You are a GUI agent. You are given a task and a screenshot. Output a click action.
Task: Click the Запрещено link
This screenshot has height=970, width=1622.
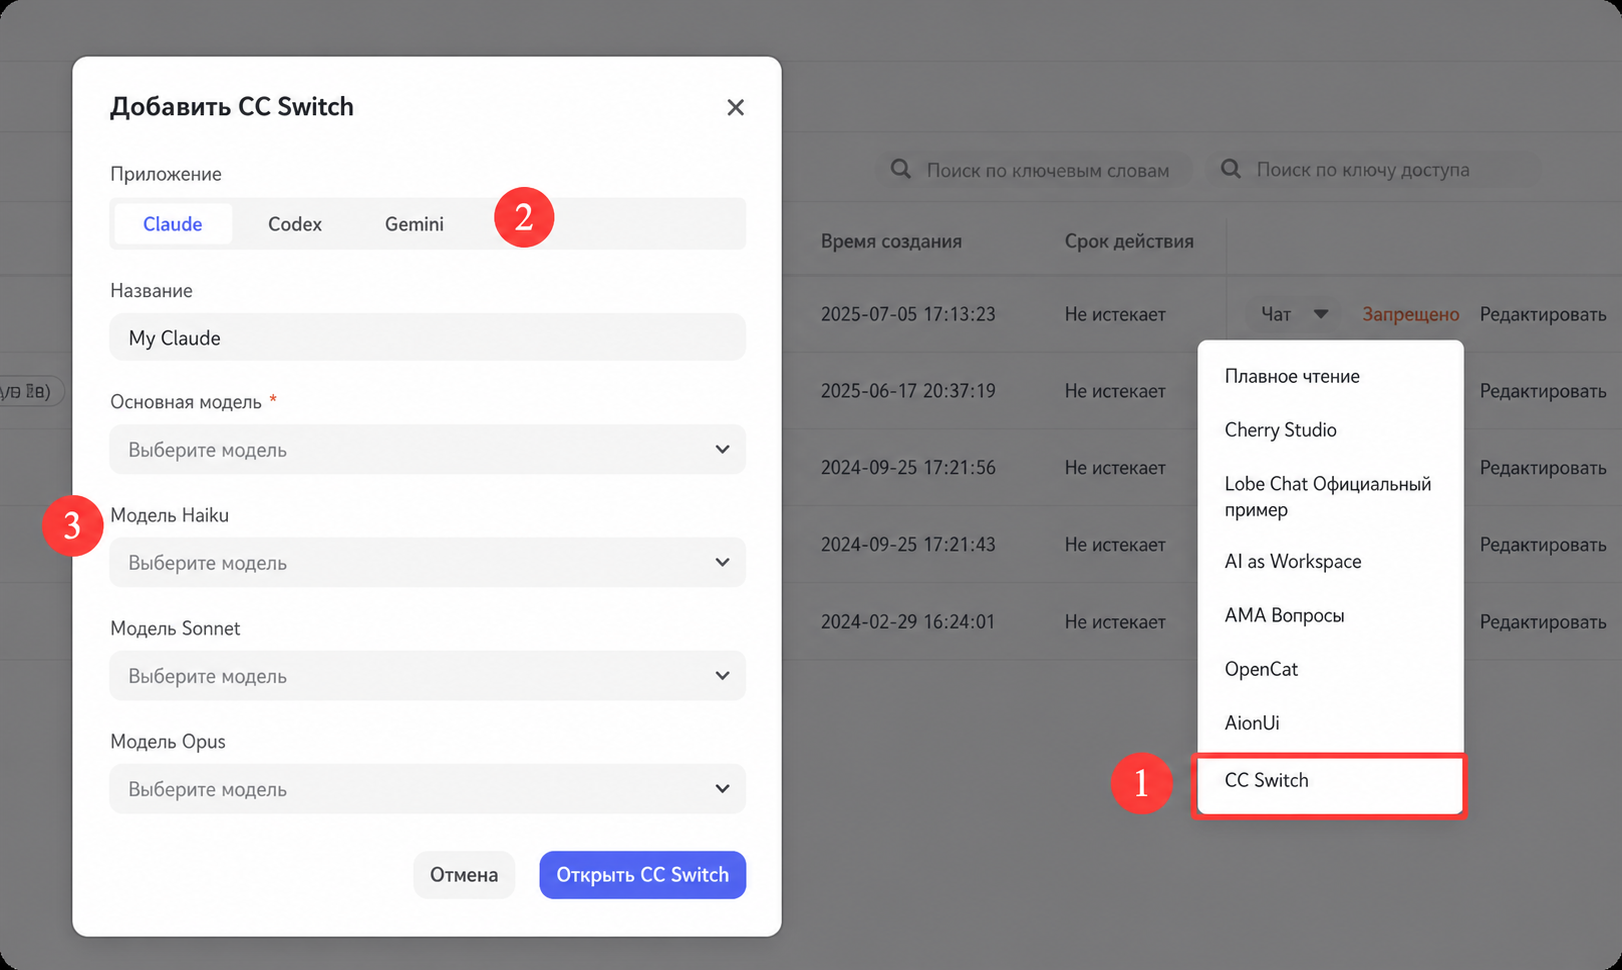1411,314
